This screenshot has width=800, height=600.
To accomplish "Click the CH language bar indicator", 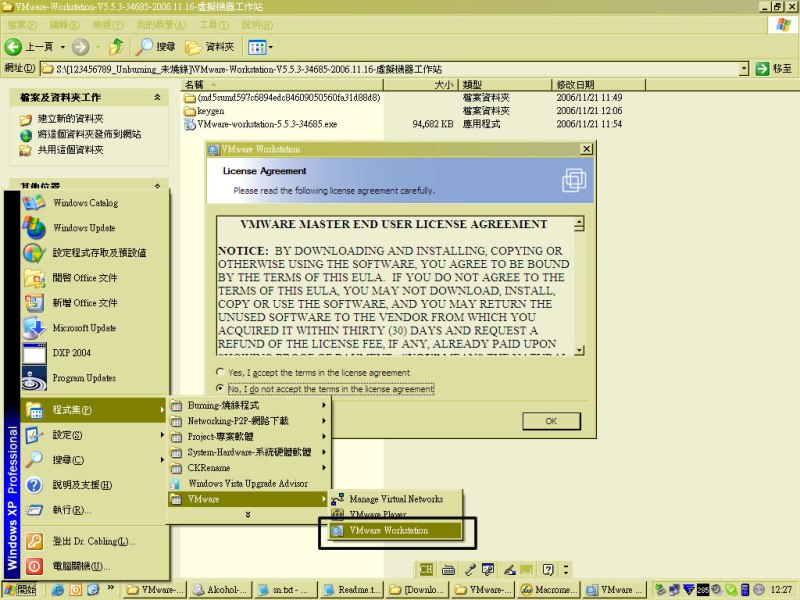I will click(426, 569).
